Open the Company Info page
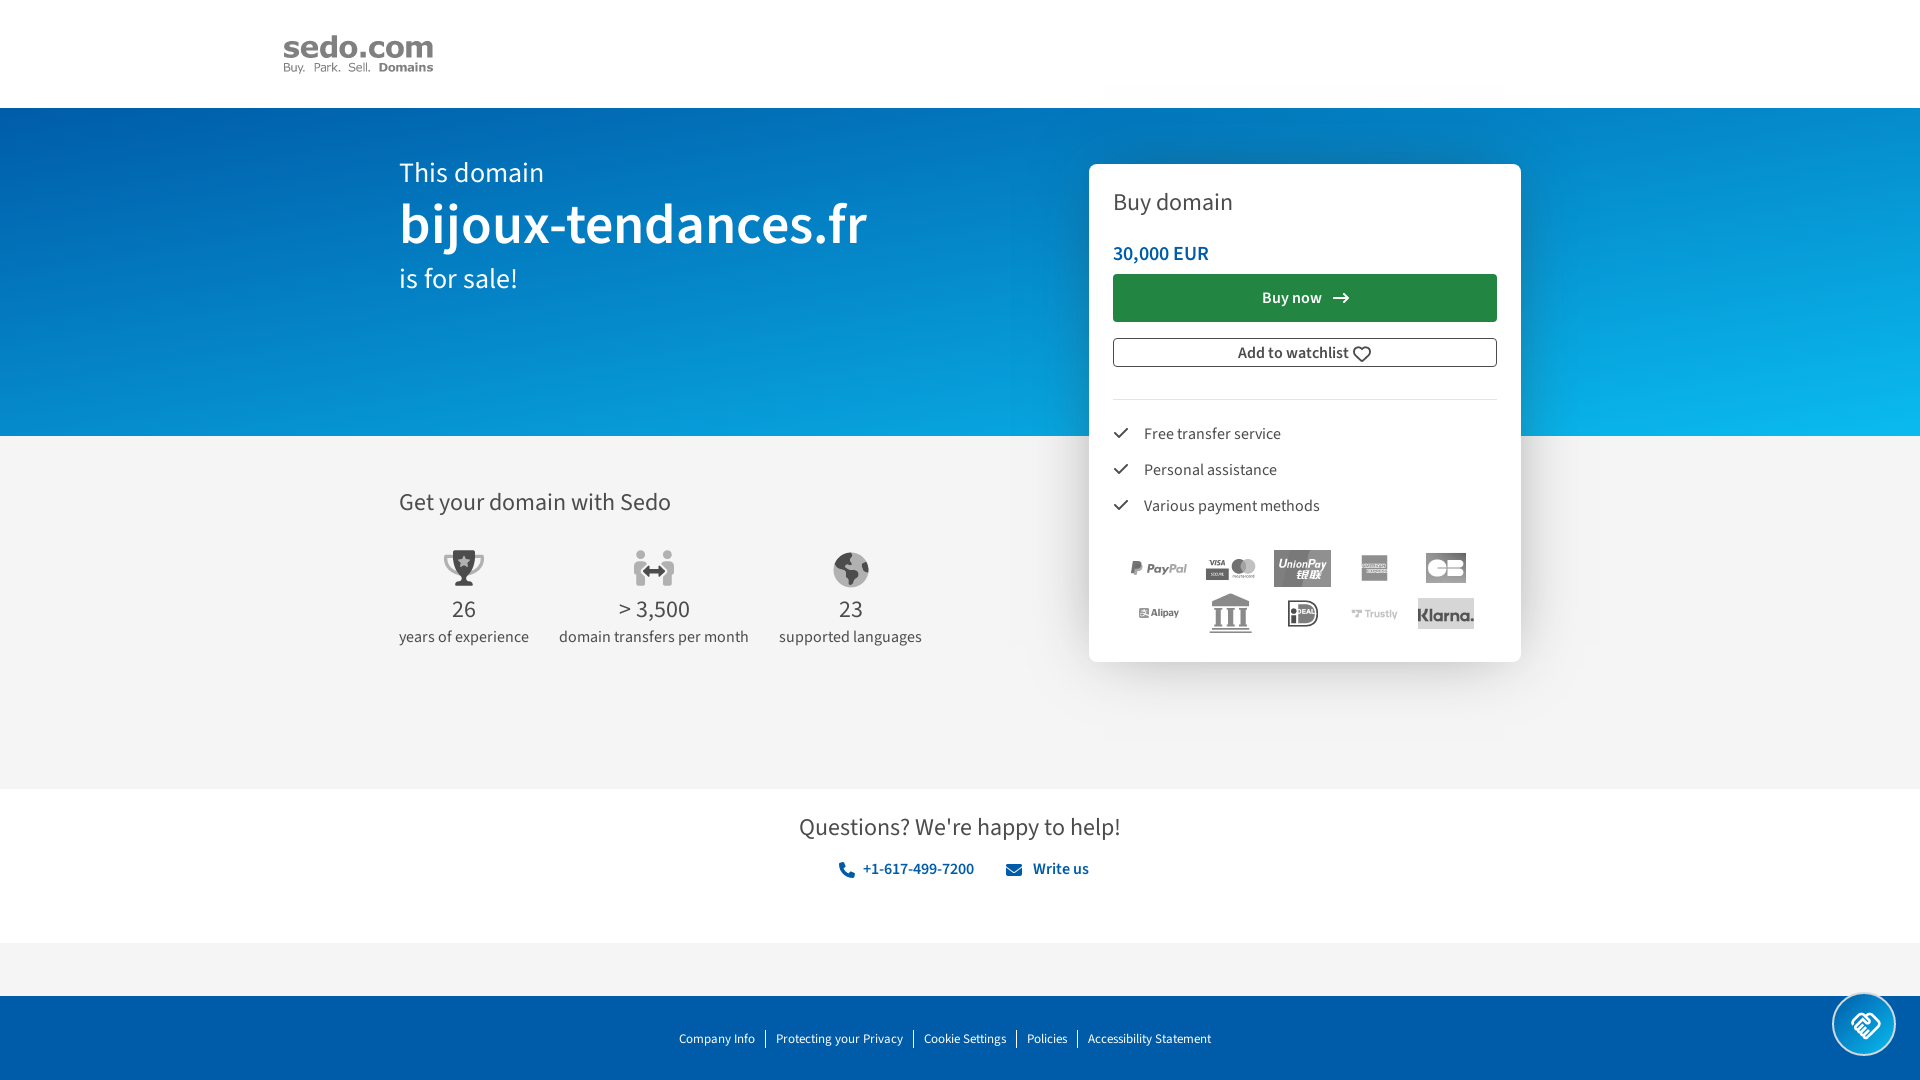1920x1080 pixels. pos(716,1038)
